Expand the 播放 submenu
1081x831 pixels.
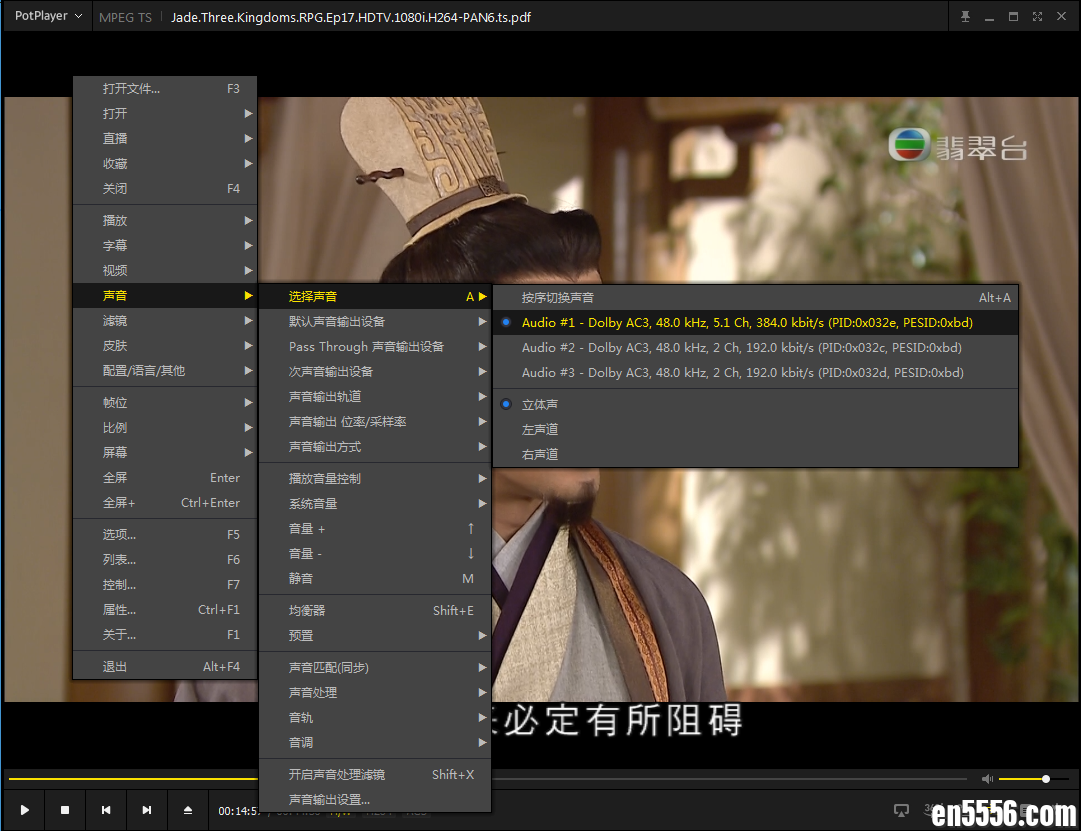point(165,220)
